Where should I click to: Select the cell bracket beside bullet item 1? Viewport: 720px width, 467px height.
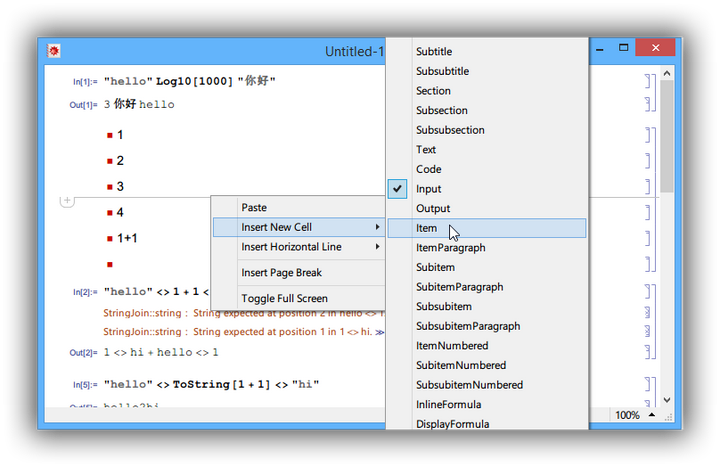[x=648, y=135]
